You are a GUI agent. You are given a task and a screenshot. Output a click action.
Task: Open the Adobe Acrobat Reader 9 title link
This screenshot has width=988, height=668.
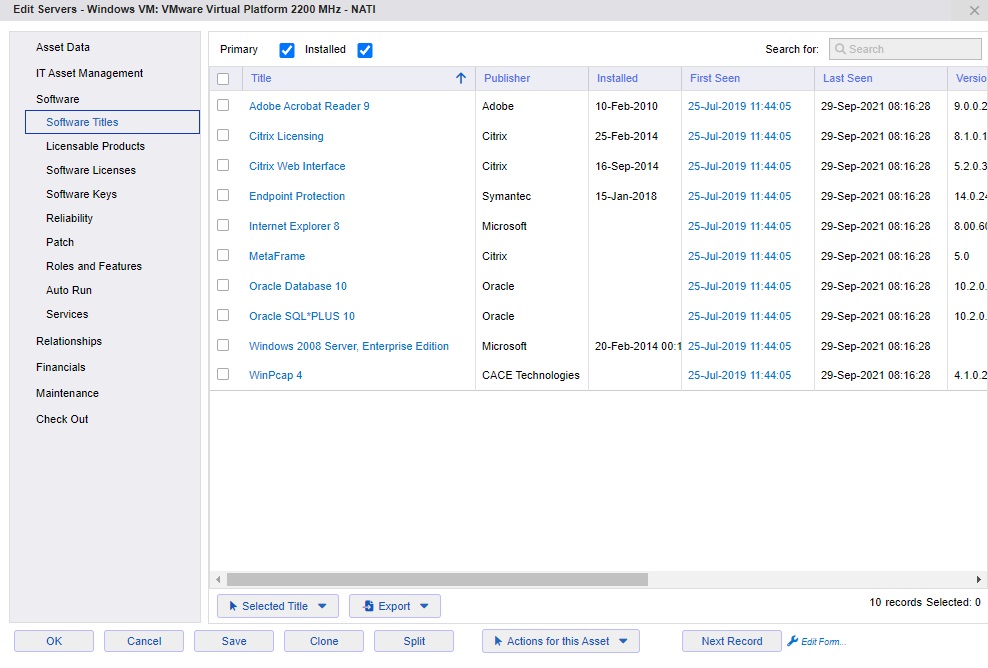click(x=309, y=106)
